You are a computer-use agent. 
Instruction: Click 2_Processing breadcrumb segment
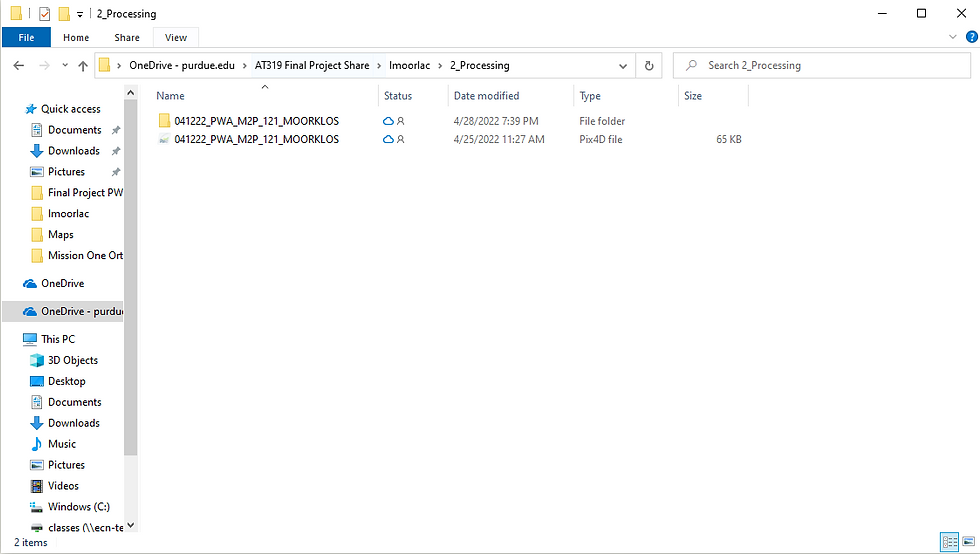coord(479,66)
